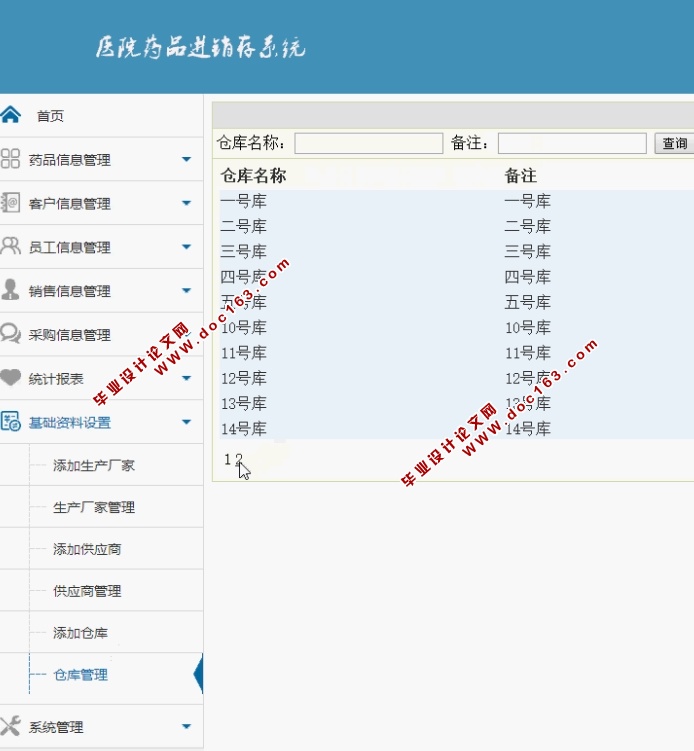
Task: Select 11号库 in warehouse name column
Action: click(x=243, y=353)
